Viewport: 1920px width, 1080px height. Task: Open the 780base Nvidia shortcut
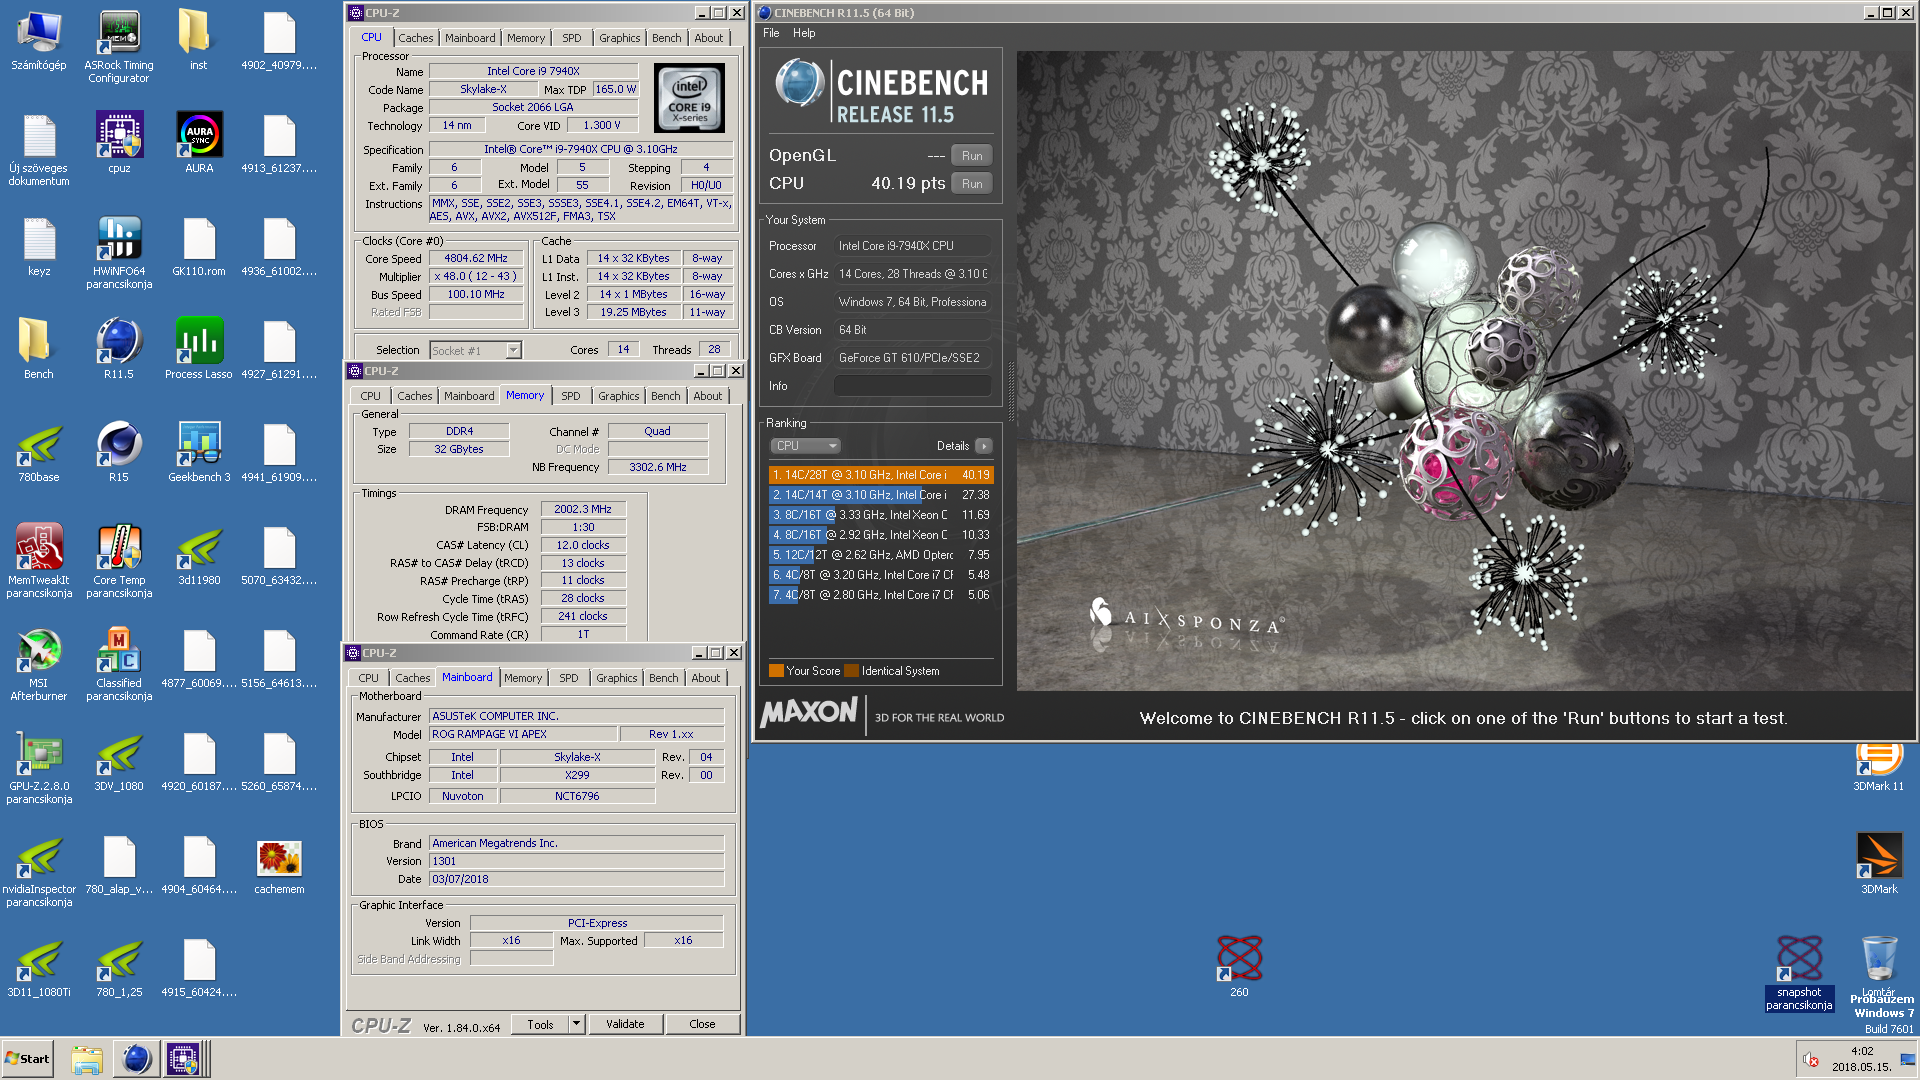coord(38,452)
